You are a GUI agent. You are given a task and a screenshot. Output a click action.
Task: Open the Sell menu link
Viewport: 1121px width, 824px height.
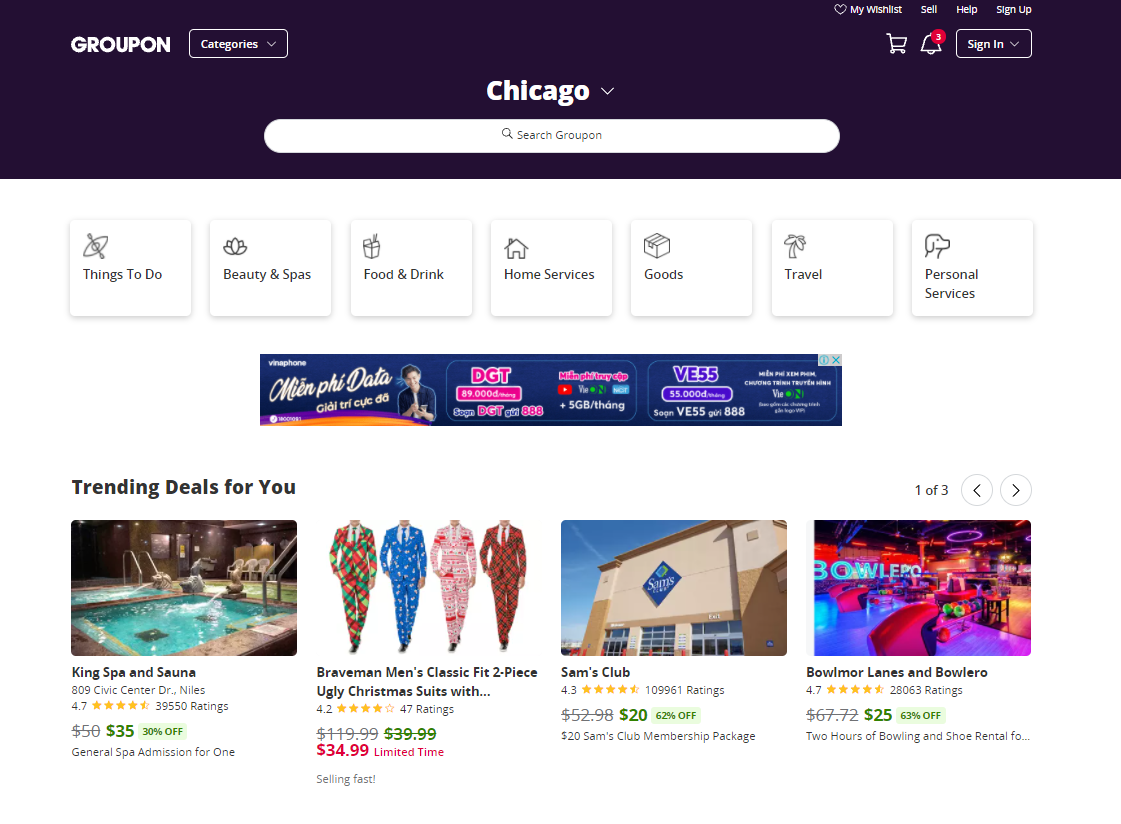[x=929, y=9]
